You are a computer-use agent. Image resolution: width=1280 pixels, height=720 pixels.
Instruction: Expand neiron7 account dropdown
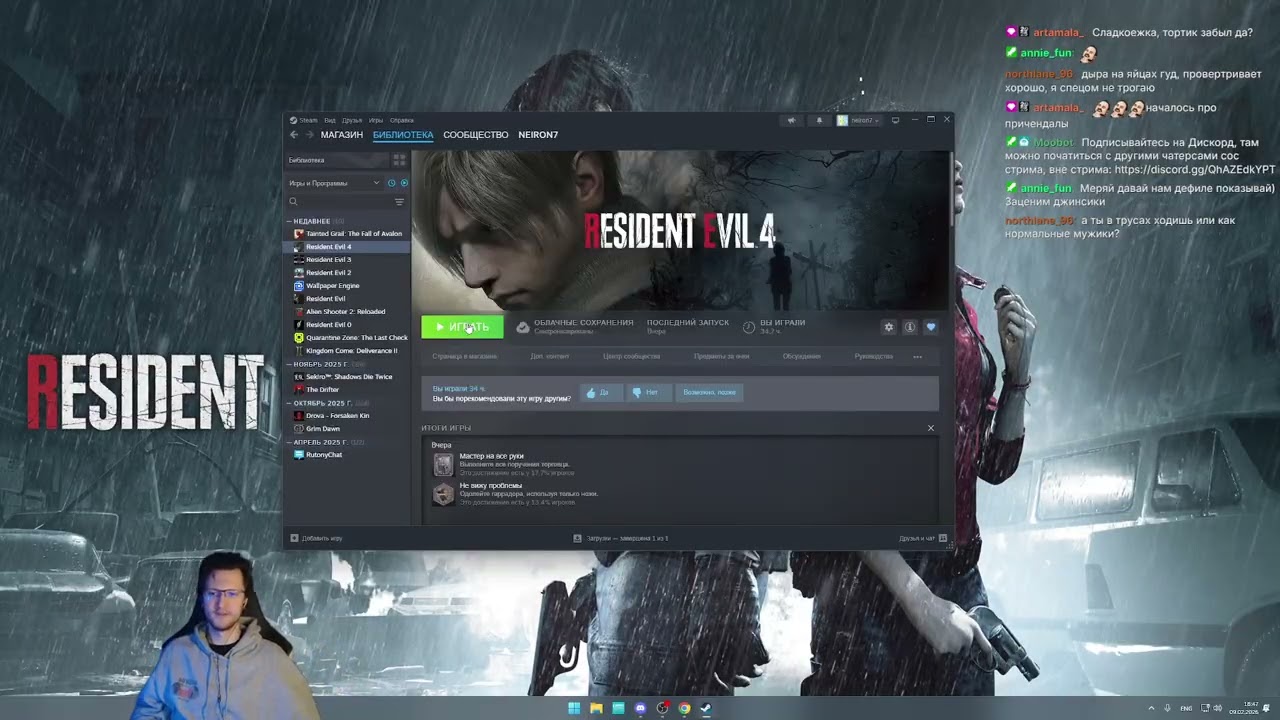(859, 120)
